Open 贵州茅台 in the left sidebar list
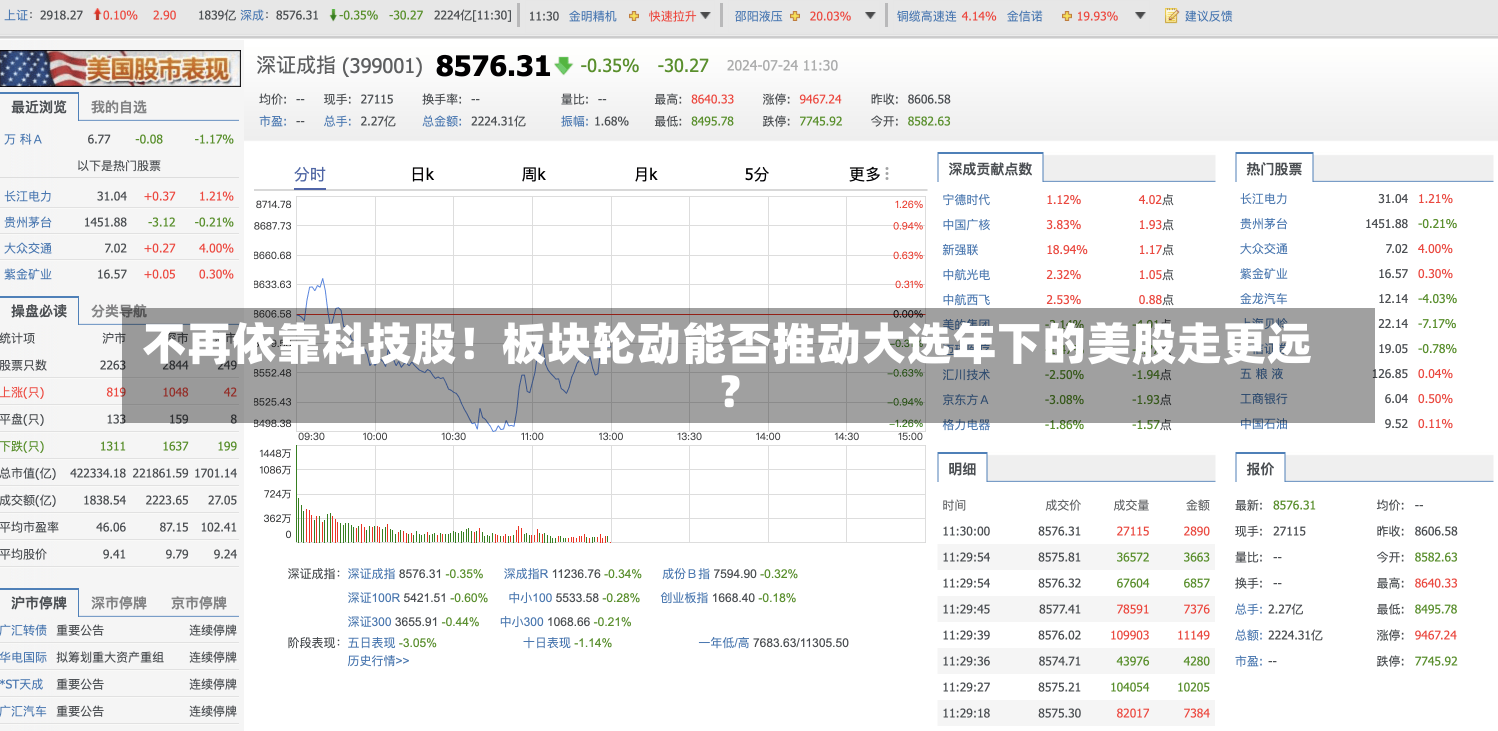1498x731 pixels. 28,222
